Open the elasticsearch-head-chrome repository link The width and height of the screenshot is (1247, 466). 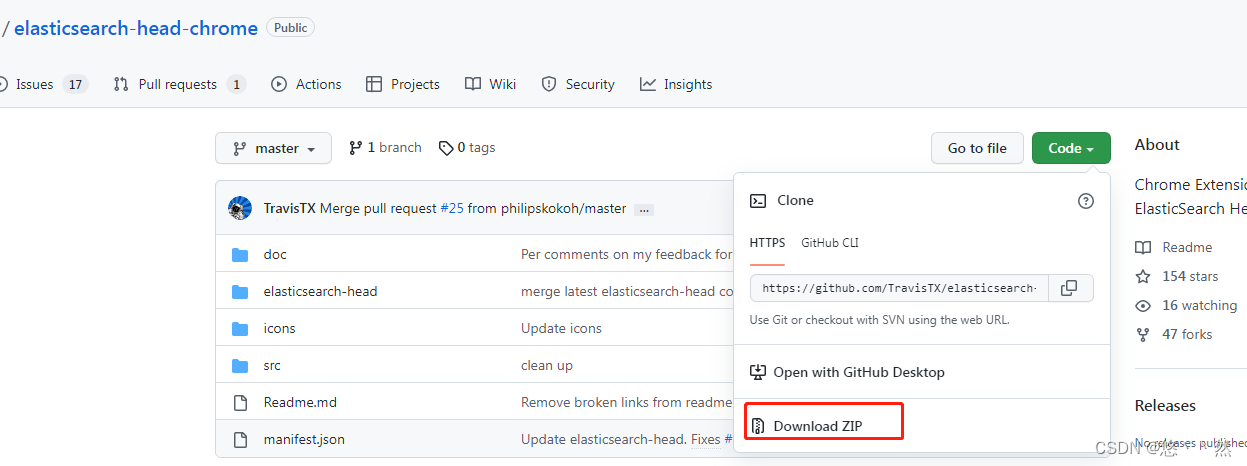click(x=136, y=28)
